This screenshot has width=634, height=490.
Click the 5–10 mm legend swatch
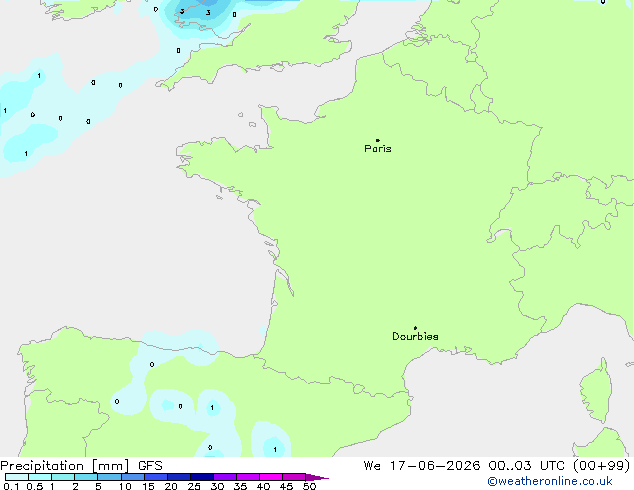(x=109, y=477)
